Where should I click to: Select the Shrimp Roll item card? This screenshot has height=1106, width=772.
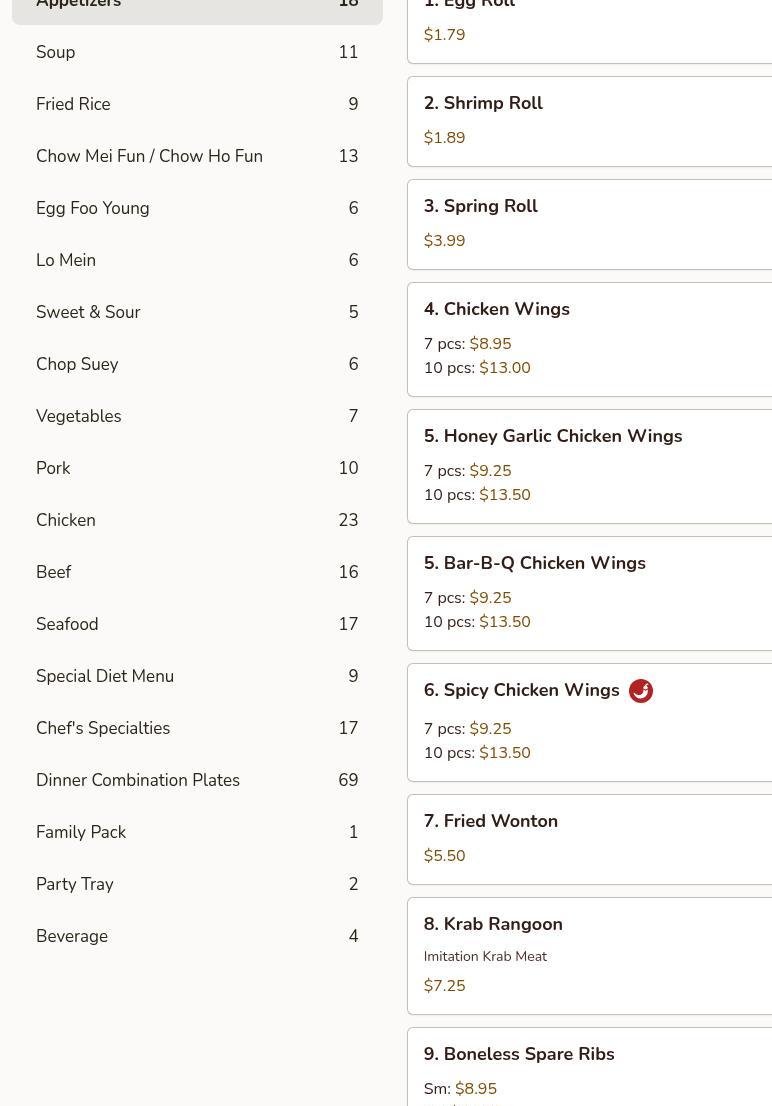590,121
